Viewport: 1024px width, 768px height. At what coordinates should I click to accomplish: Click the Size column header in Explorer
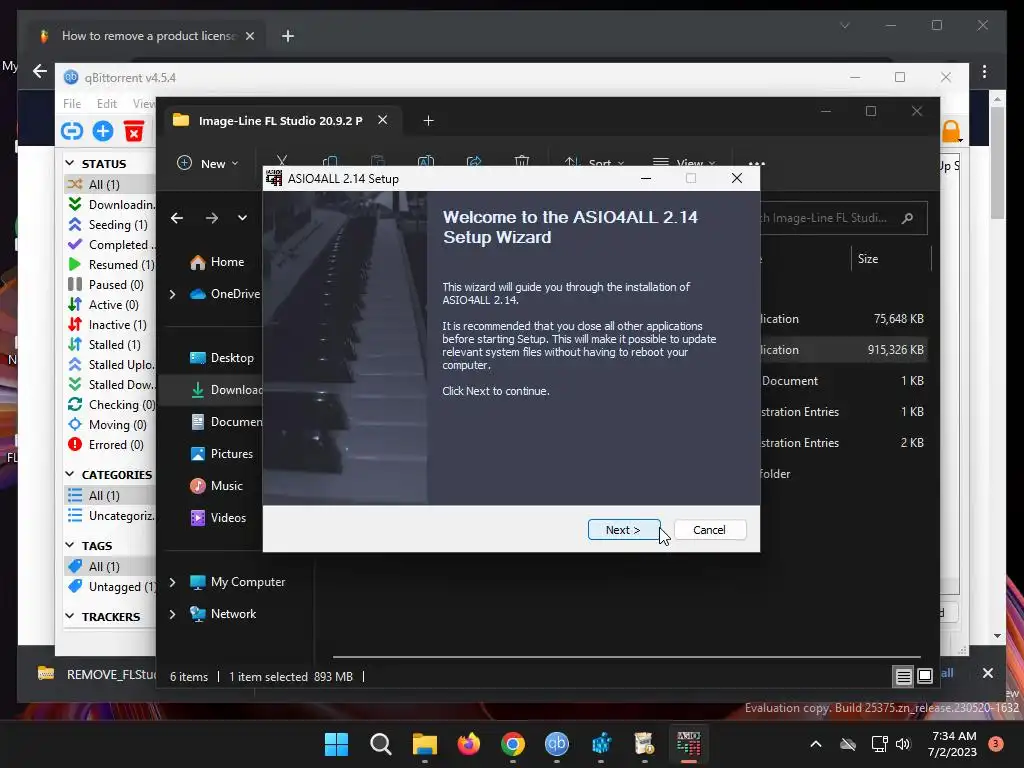click(x=867, y=259)
